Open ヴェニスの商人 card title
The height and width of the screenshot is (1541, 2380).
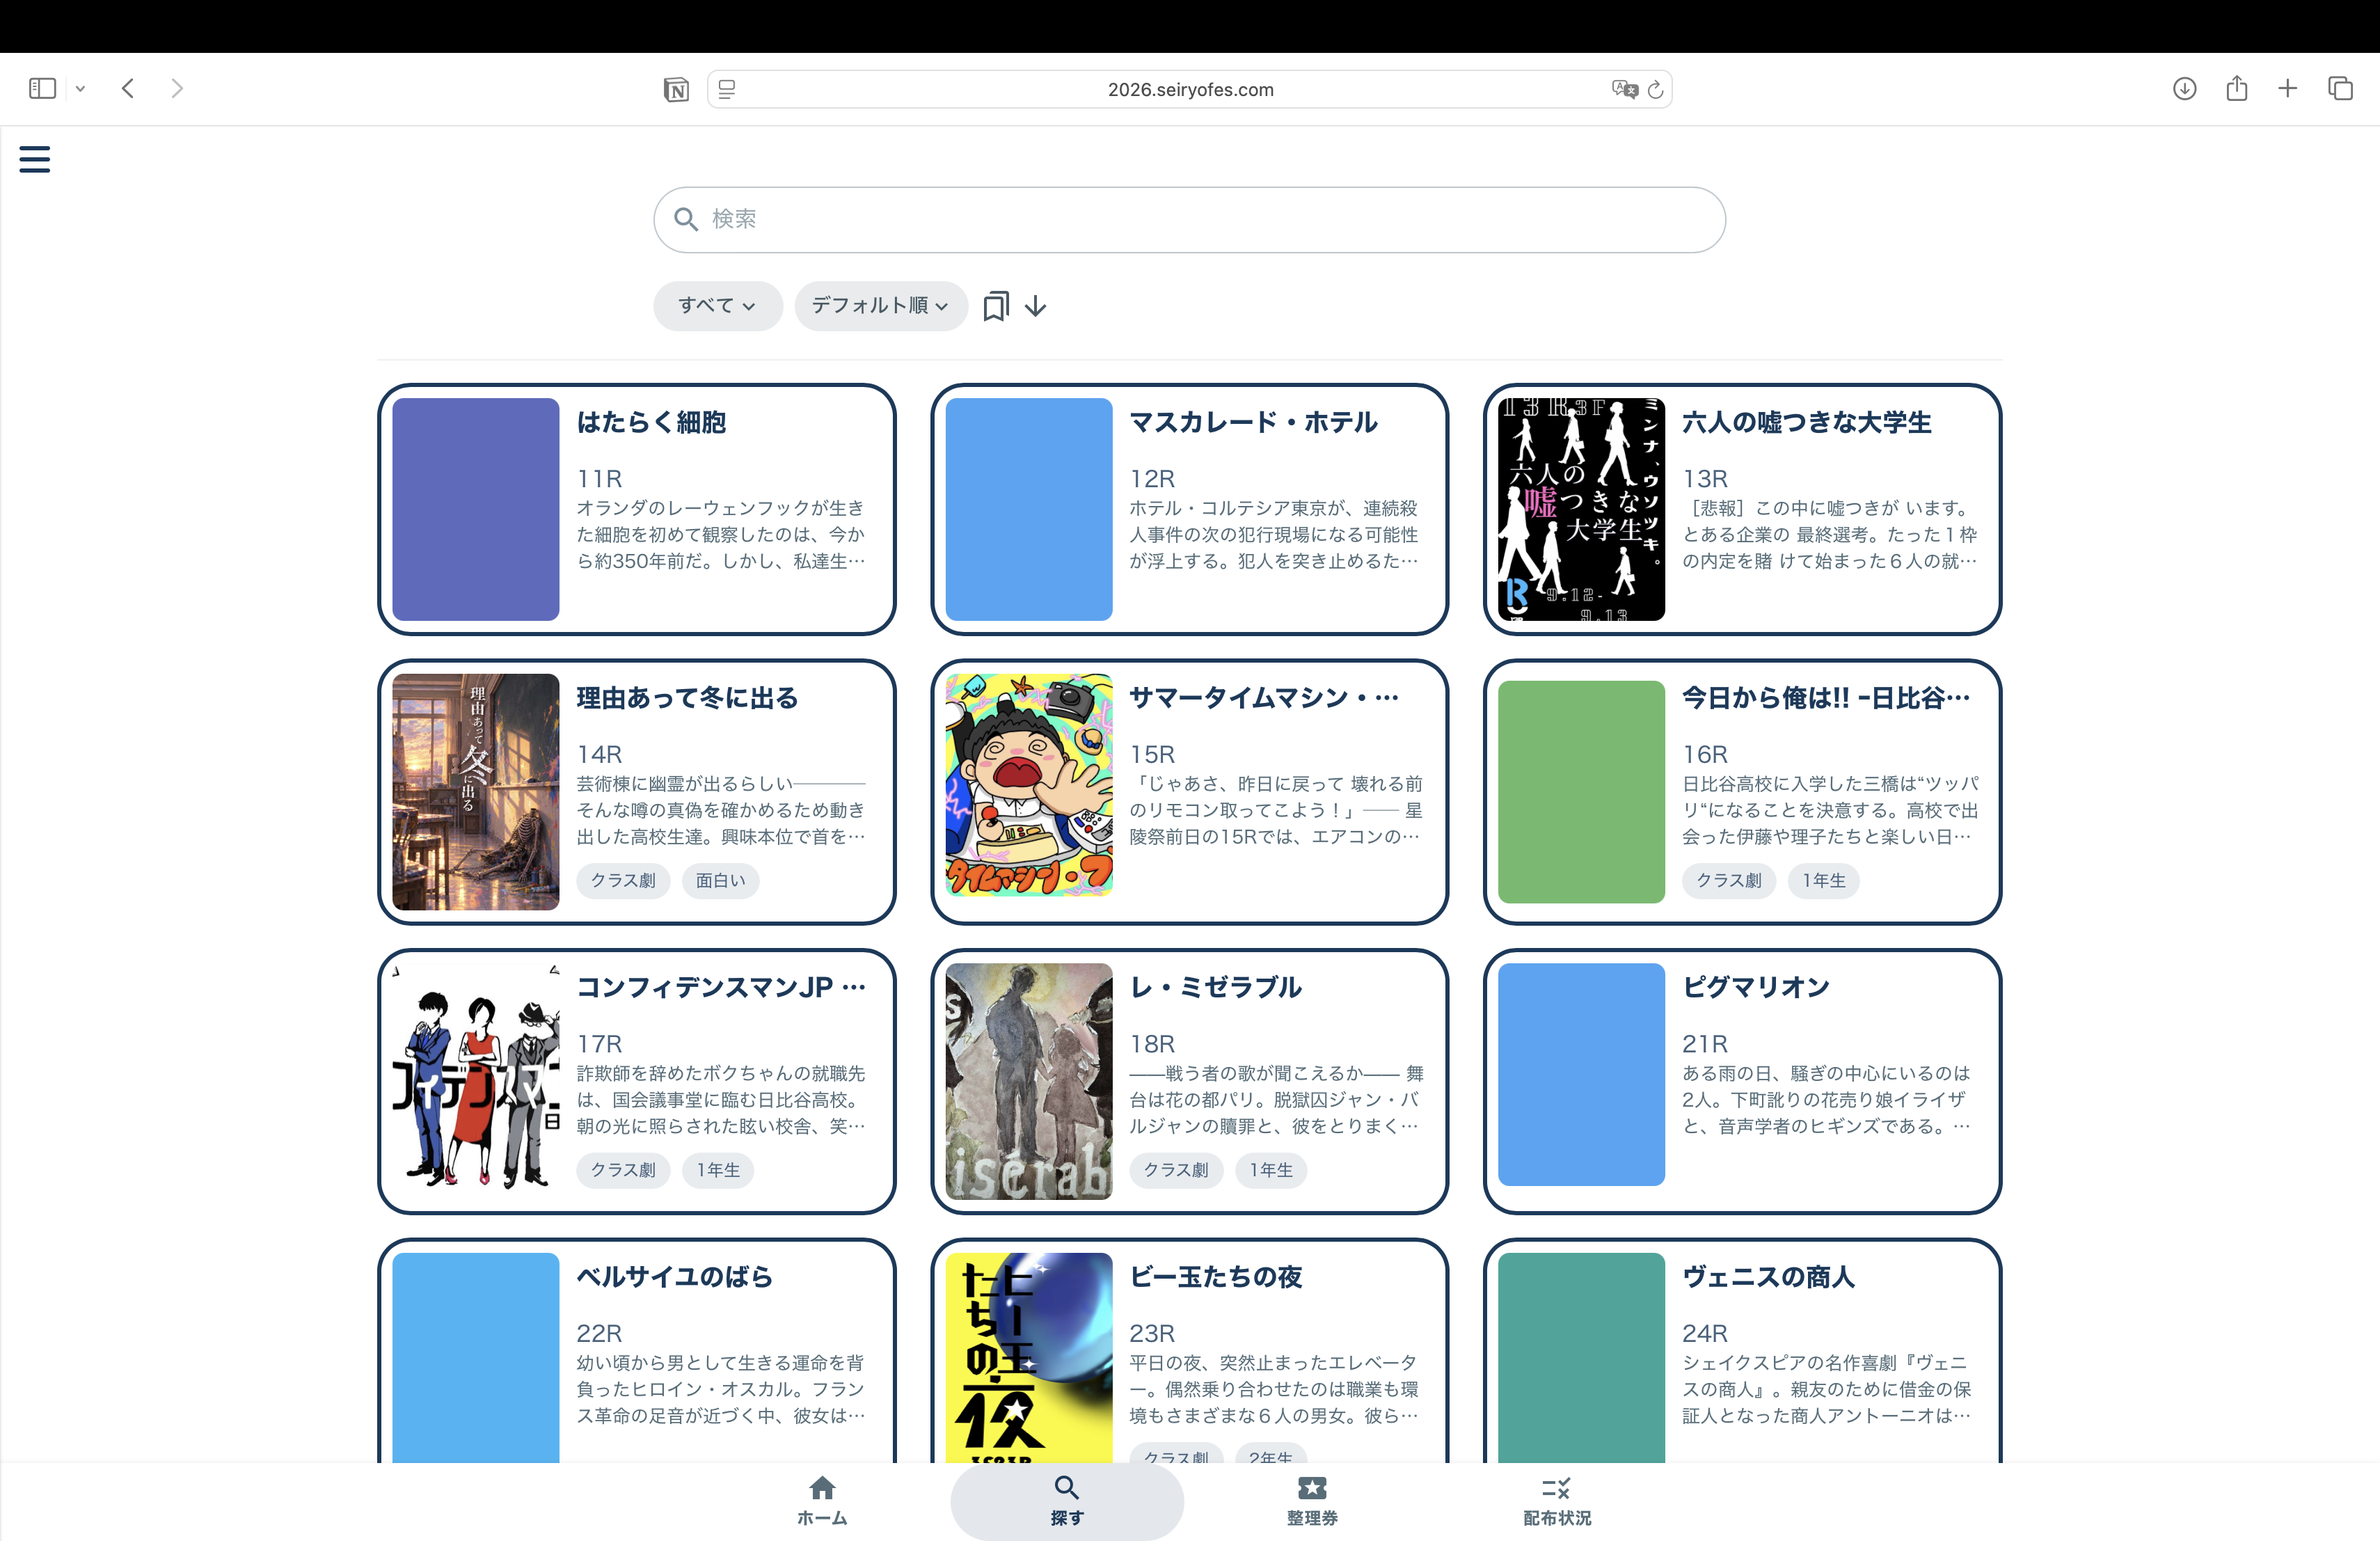pos(1769,1277)
